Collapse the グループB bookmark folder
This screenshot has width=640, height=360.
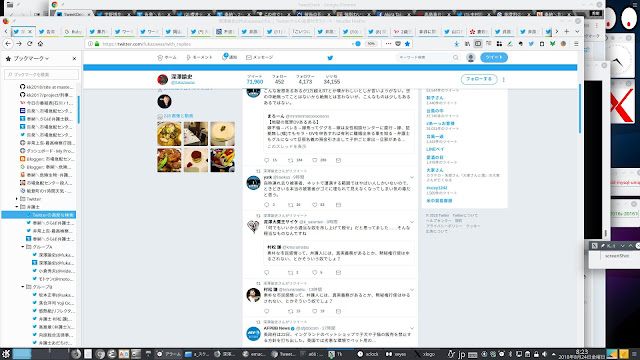pyautogui.click(x=23, y=287)
